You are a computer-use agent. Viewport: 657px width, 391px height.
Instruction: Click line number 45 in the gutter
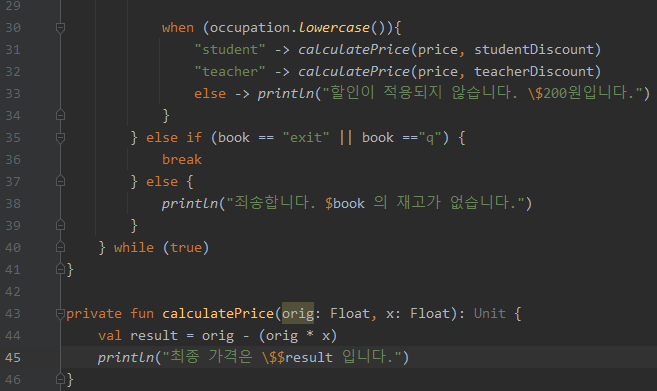pyautogui.click(x=13, y=357)
